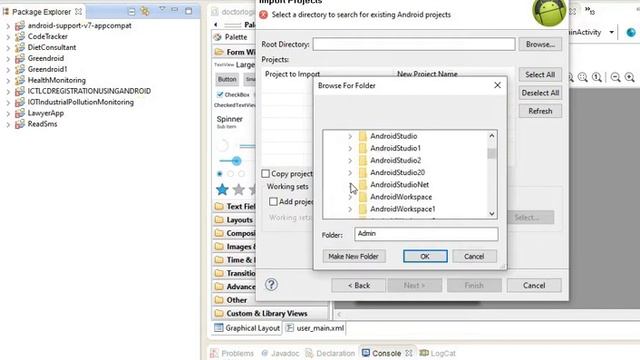Viewport: 640px width, 360px height.
Task: Open Custom & Library Views palette section
Action: [x=267, y=313]
